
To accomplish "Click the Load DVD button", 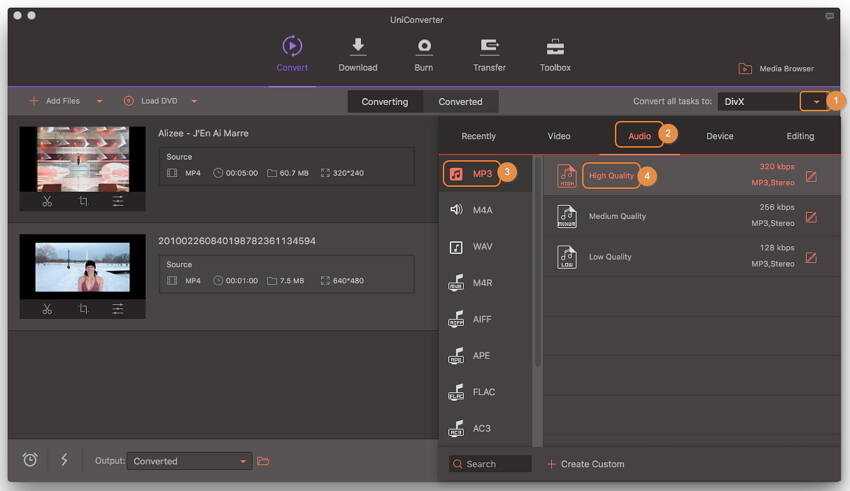I will coord(151,101).
